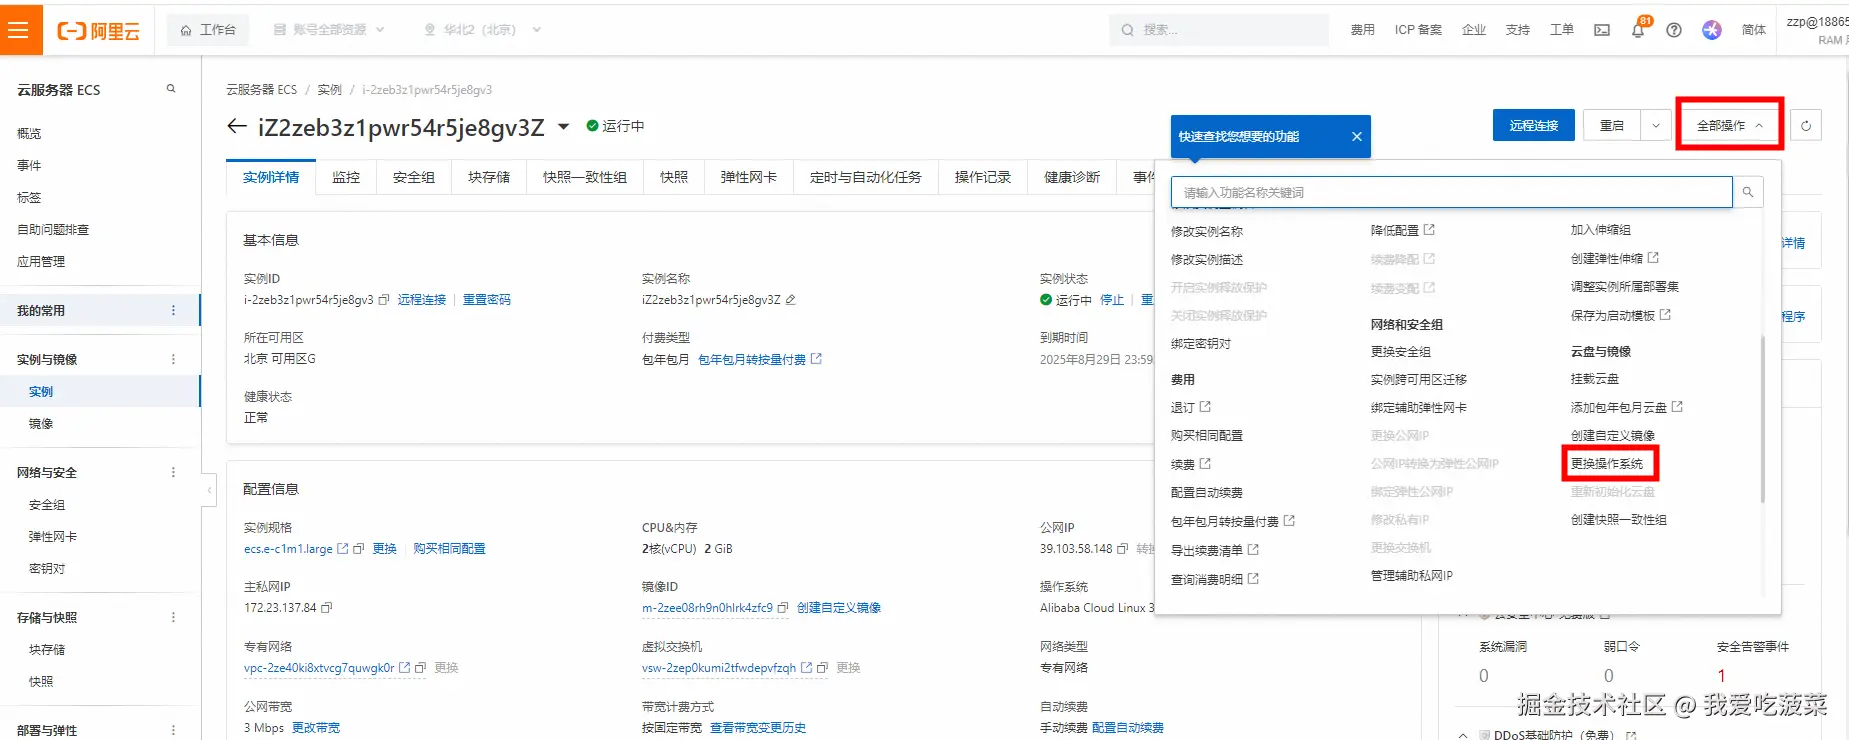
Task: Click the Aliyun logo
Action: 98,31
